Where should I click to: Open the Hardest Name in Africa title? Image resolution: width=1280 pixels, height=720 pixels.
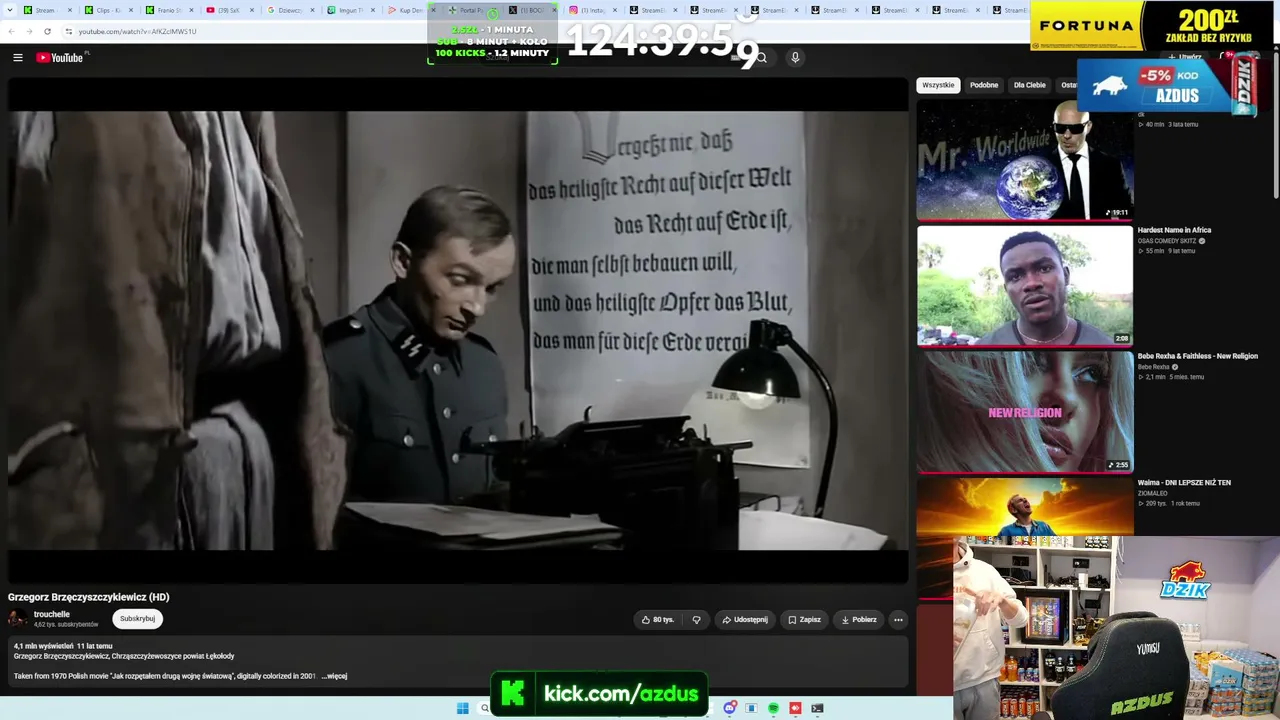tap(1174, 230)
